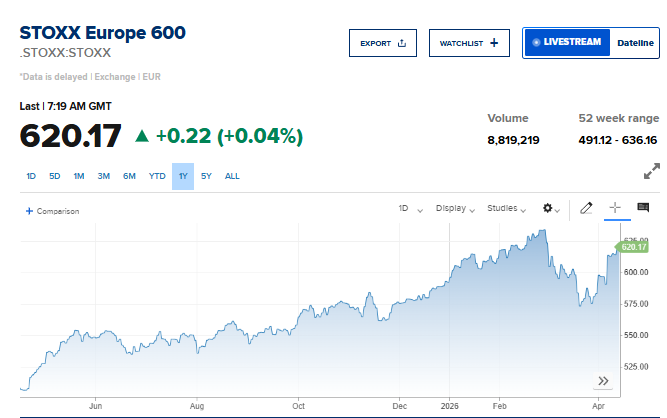Expand chart to fullscreen

click(x=652, y=172)
